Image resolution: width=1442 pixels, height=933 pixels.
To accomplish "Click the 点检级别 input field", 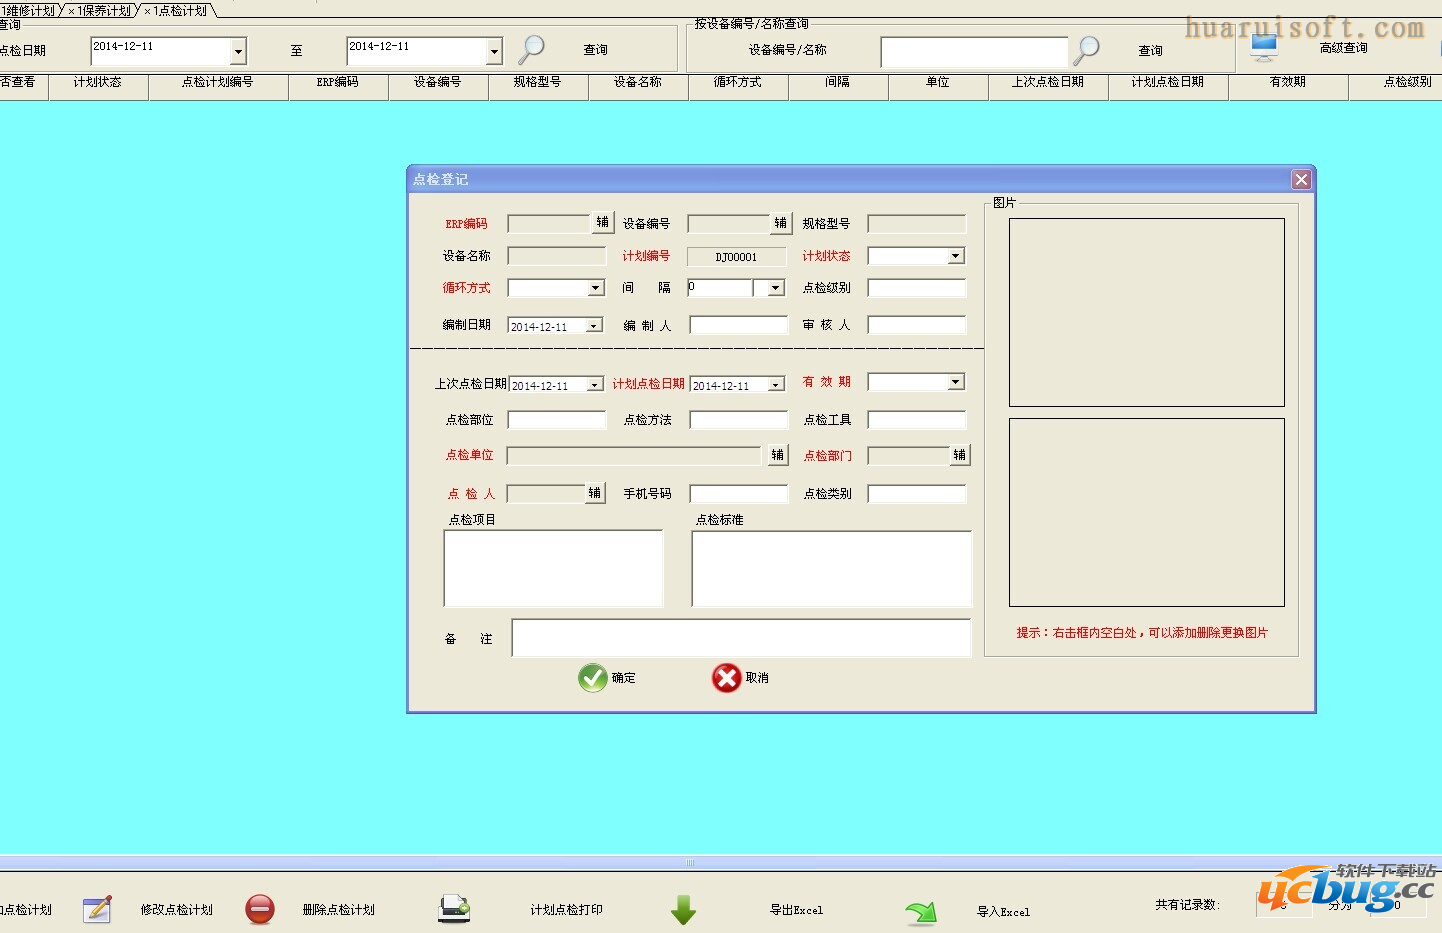I will point(917,288).
